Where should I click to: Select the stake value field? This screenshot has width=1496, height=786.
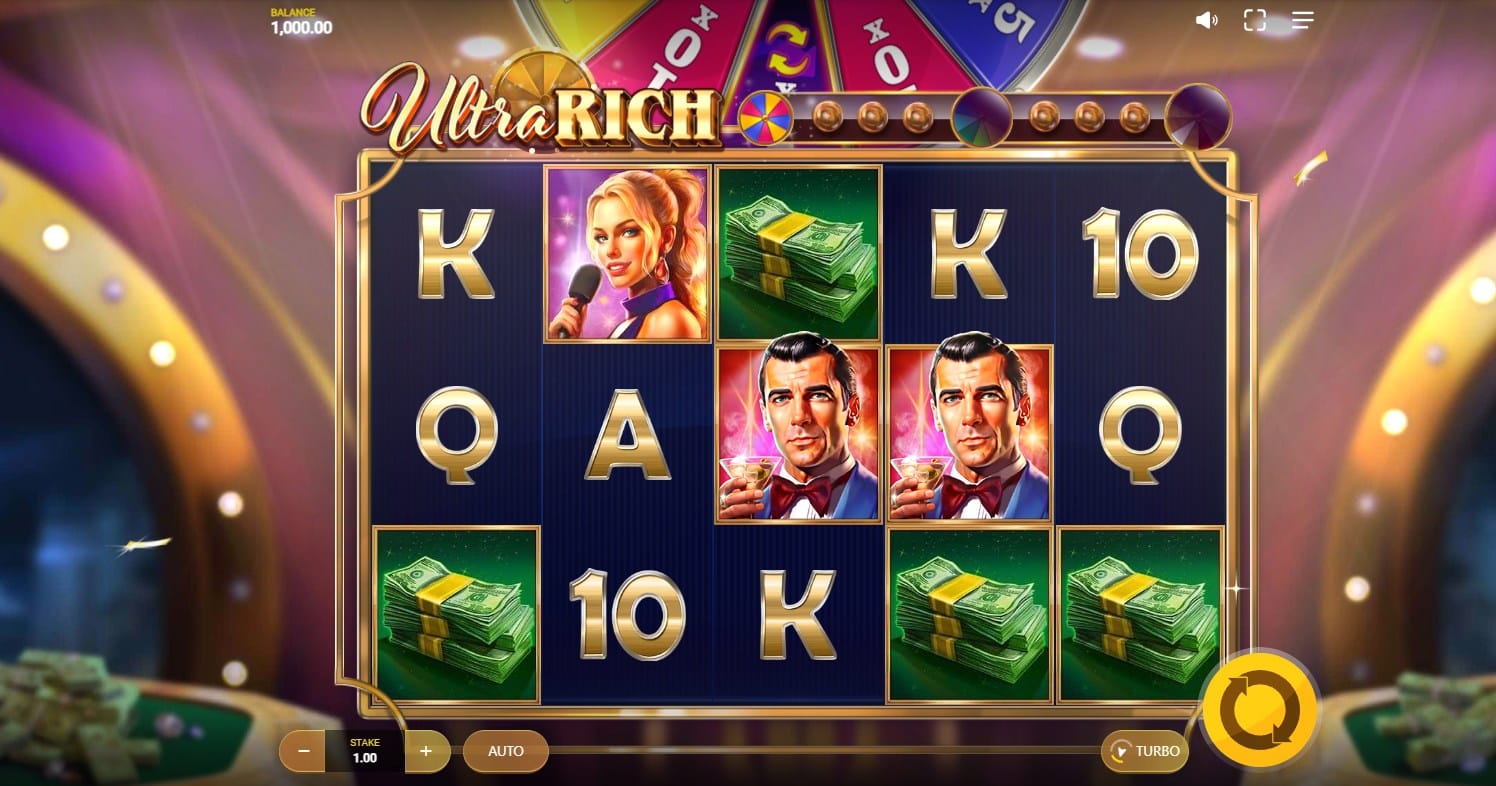(x=365, y=751)
